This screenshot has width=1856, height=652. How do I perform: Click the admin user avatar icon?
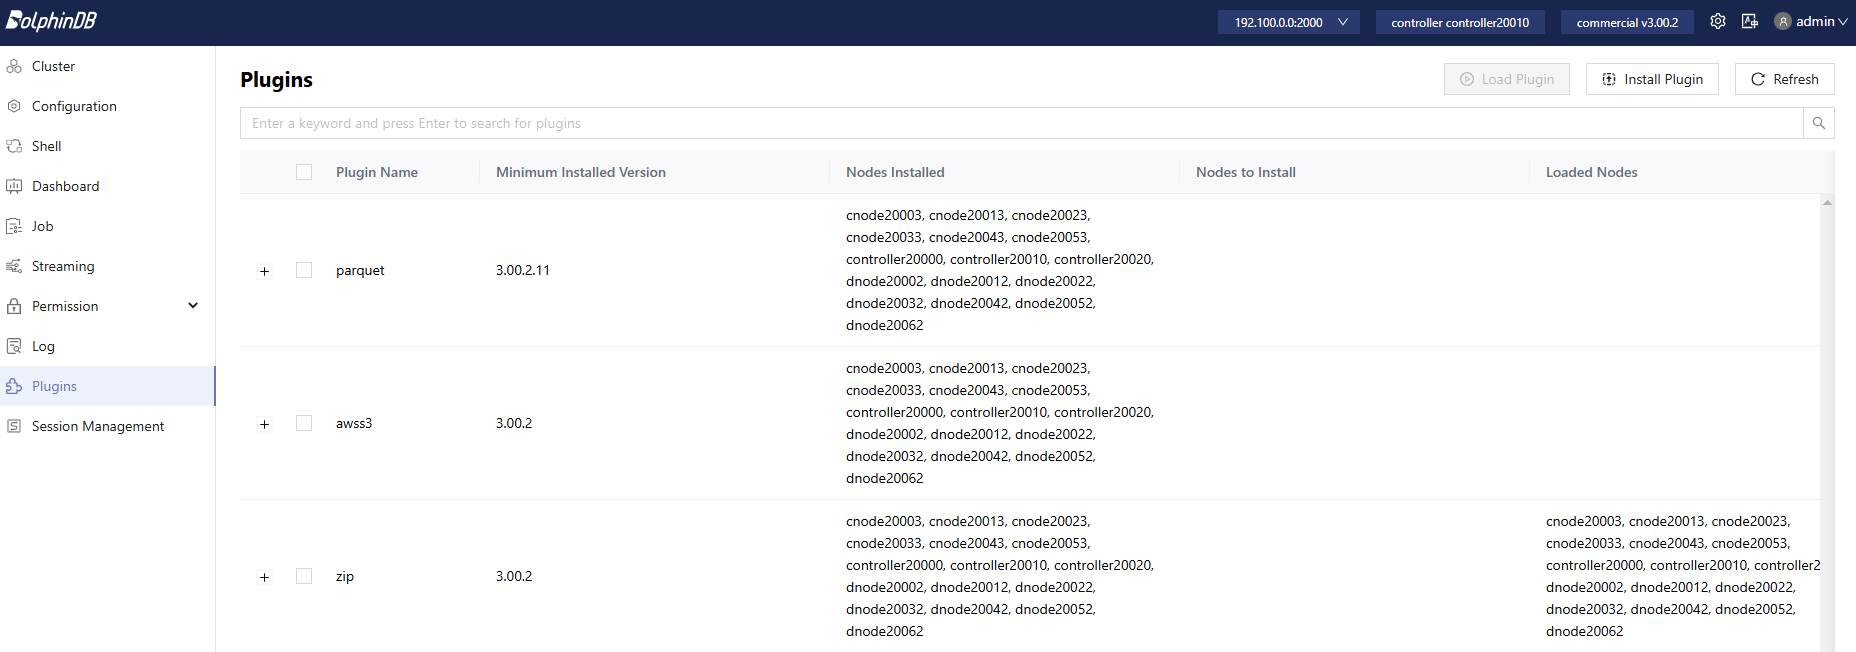coord(1782,21)
